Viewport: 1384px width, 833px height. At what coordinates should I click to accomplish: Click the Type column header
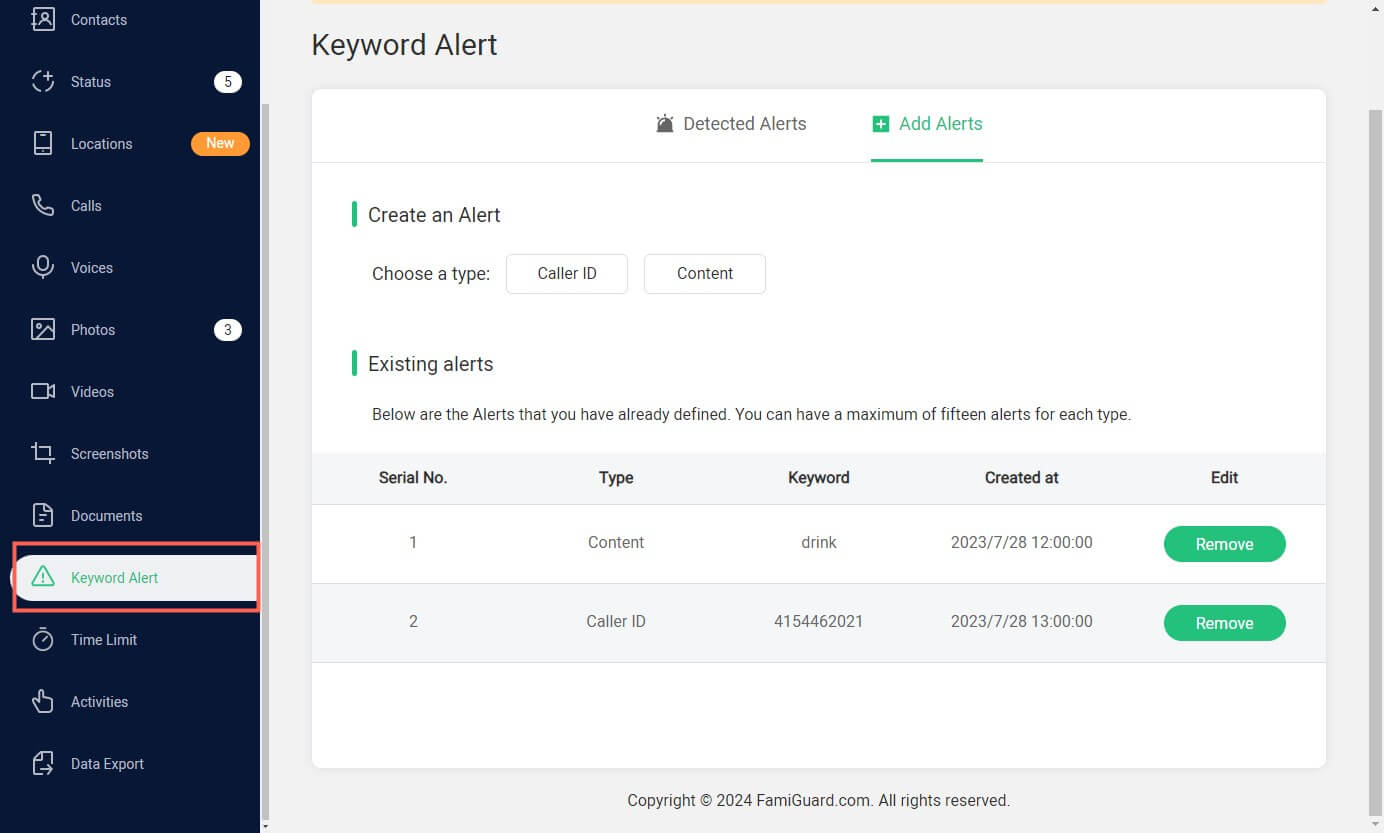point(616,478)
